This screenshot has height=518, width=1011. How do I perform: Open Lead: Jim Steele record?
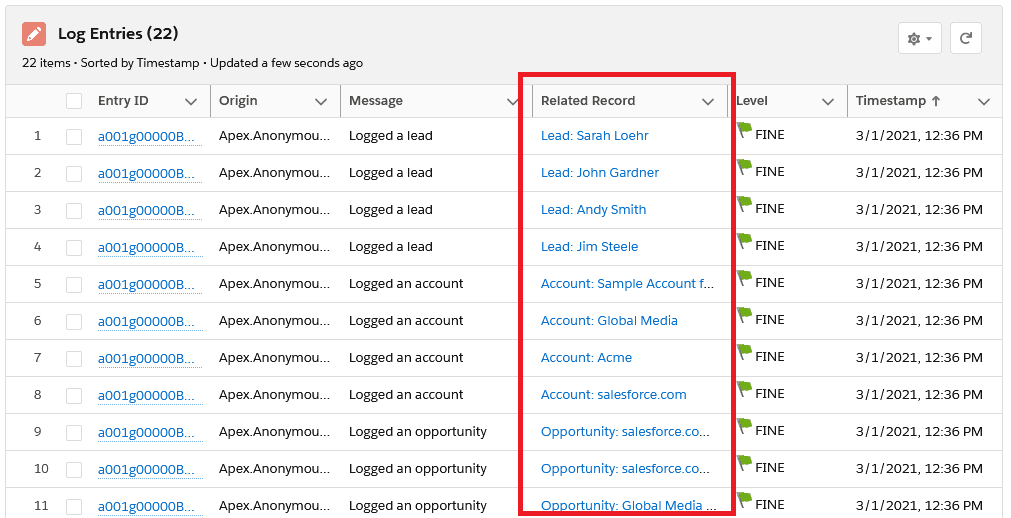point(589,246)
